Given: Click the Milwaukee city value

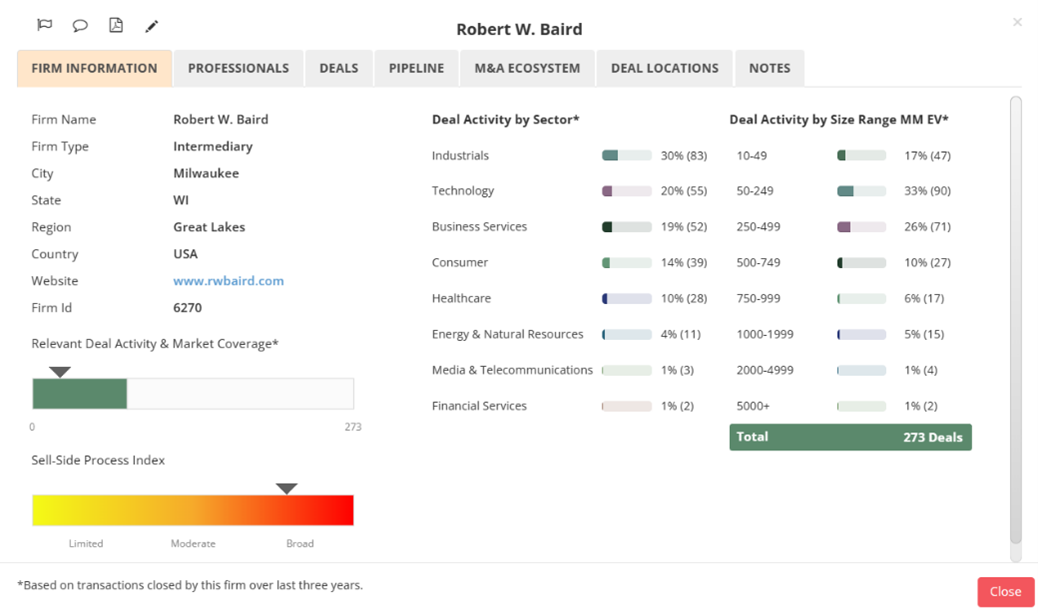Looking at the screenshot, I should 206,173.
